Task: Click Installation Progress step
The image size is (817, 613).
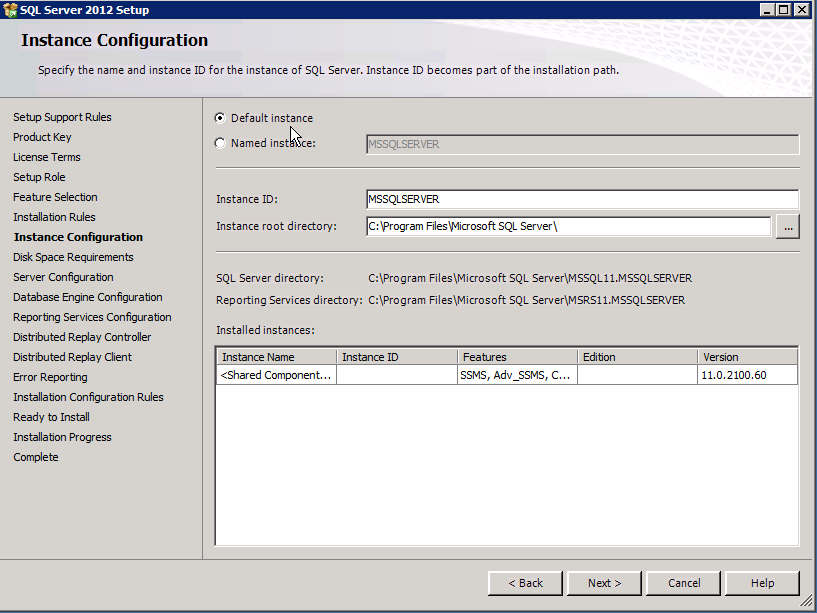Action: point(62,437)
